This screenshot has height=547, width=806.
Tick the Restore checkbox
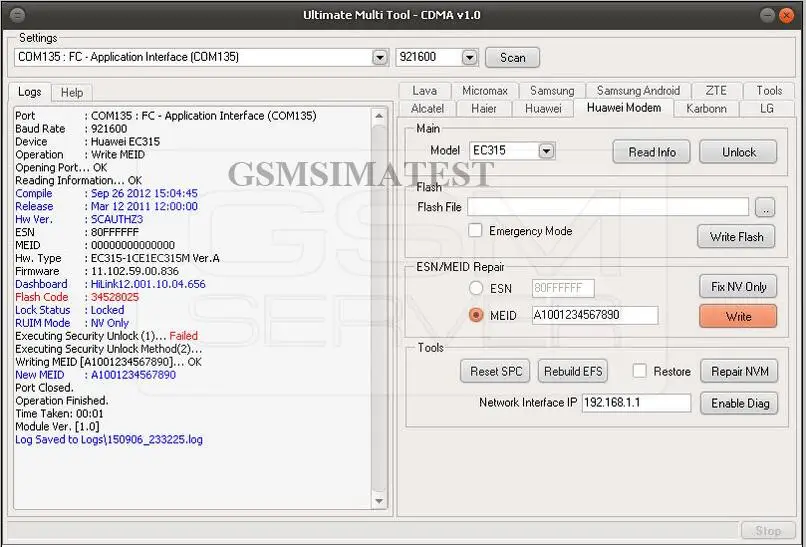coord(639,371)
